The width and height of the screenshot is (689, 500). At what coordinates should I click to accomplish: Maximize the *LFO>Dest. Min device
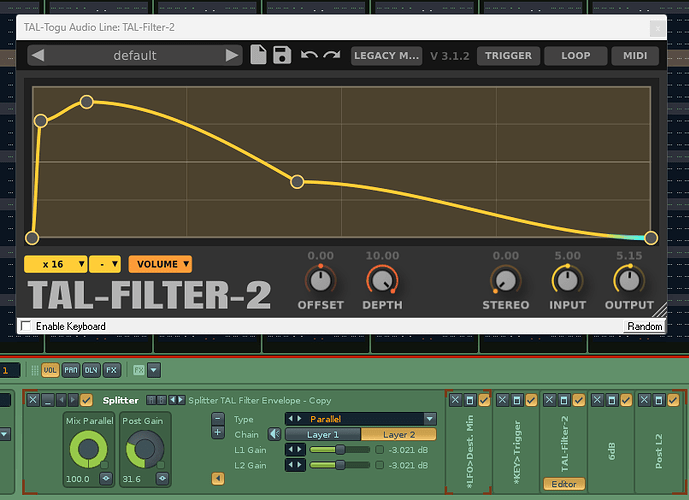(470, 400)
